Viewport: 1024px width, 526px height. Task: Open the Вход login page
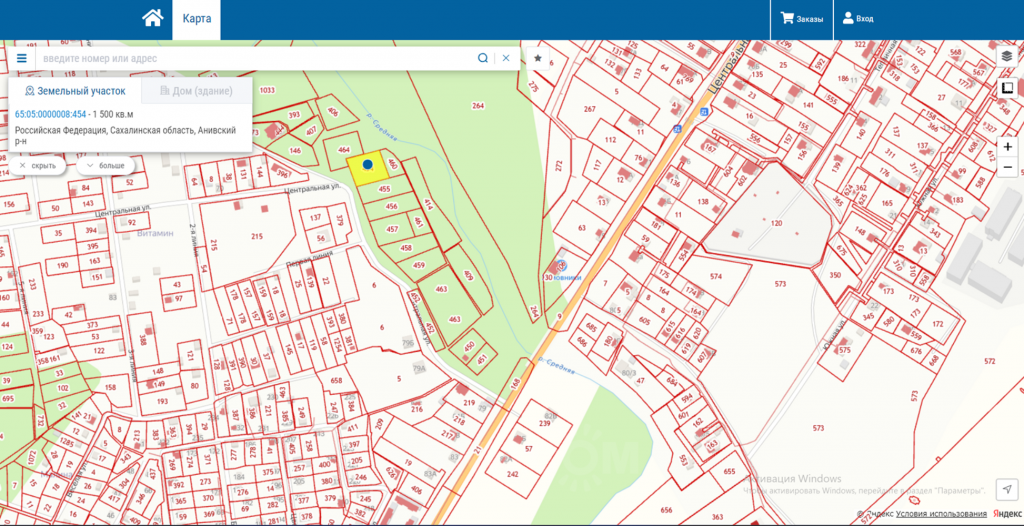(858, 19)
